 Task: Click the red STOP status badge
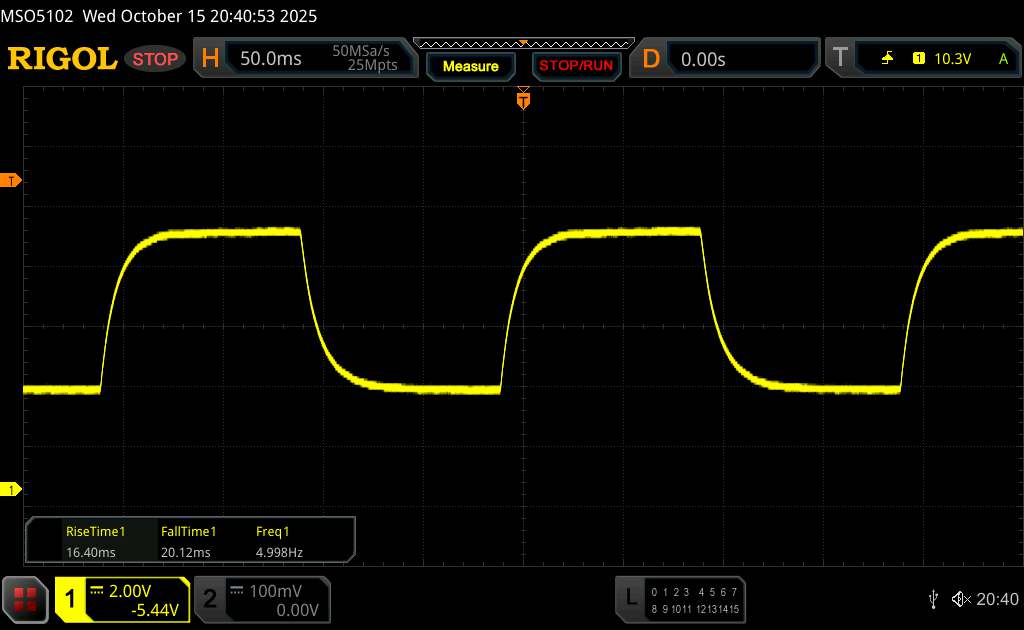(156, 59)
